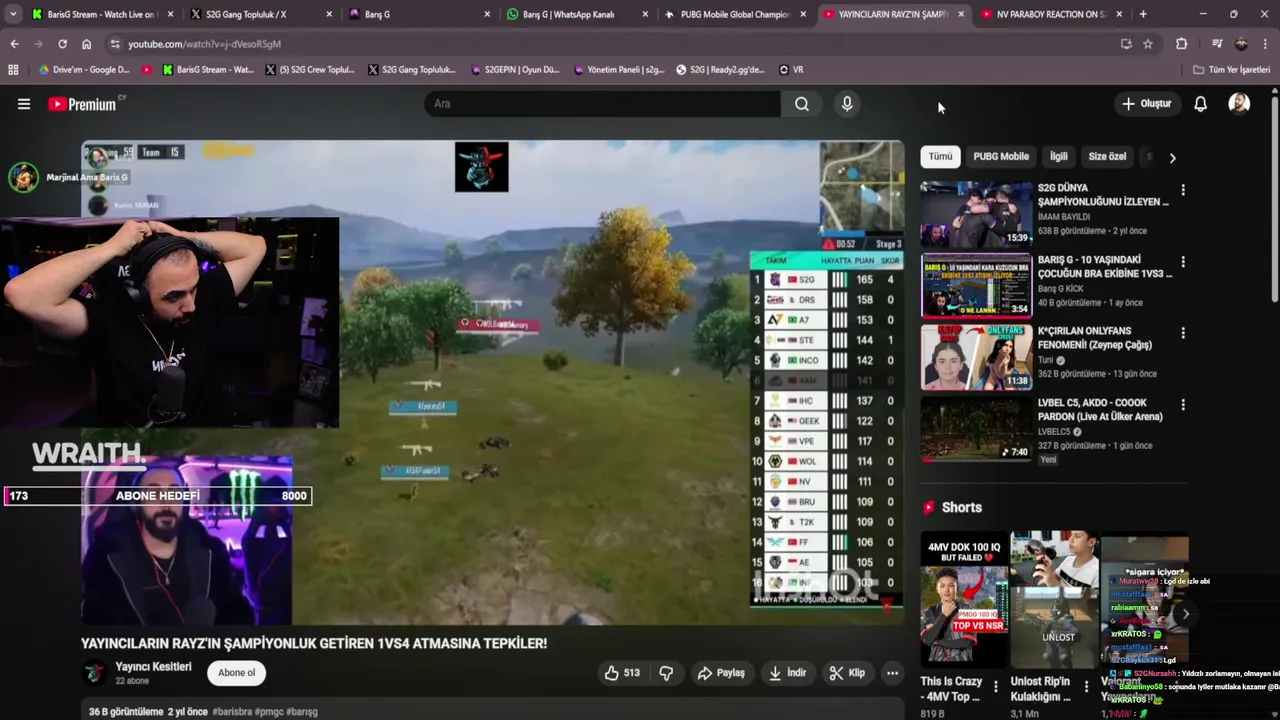Screen dimensions: 1280x720
Task: Click the İndir download button
Action: pyautogui.click(x=787, y=673)
